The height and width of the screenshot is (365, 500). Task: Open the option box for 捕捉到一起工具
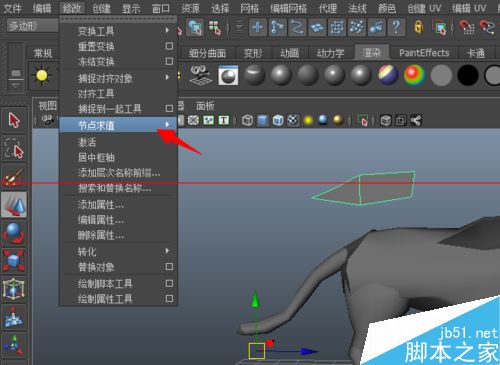pos(169,109)
